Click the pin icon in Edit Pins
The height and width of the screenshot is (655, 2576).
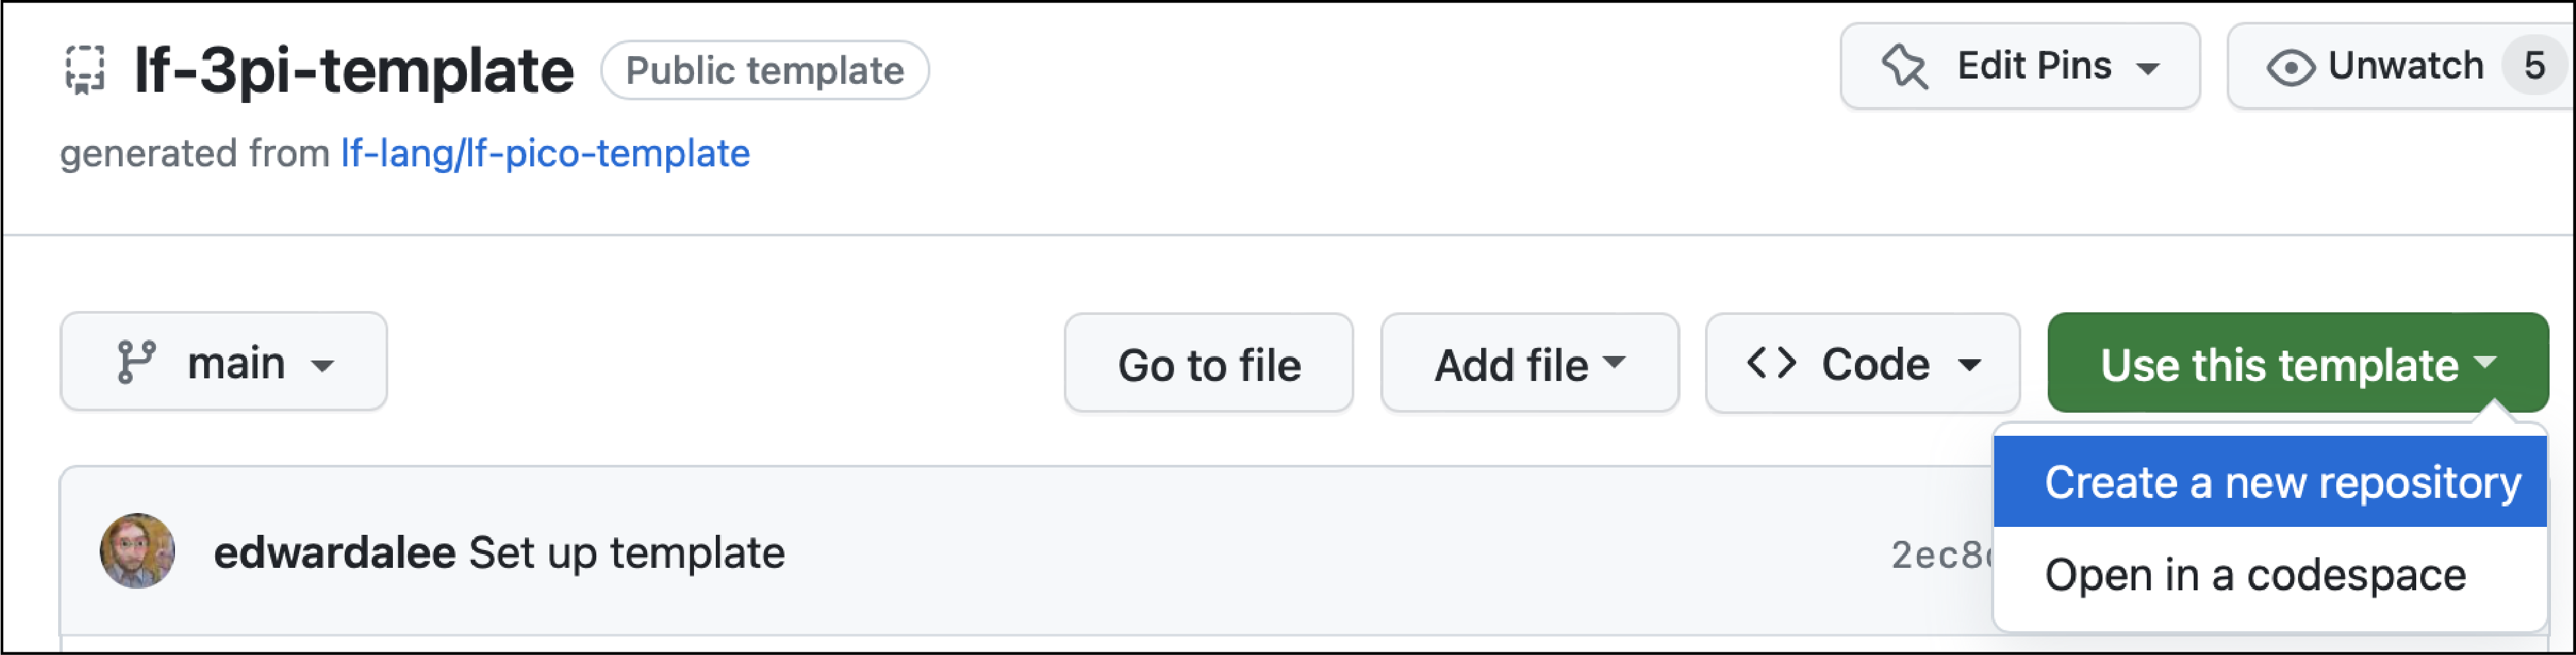[1903, 68]
